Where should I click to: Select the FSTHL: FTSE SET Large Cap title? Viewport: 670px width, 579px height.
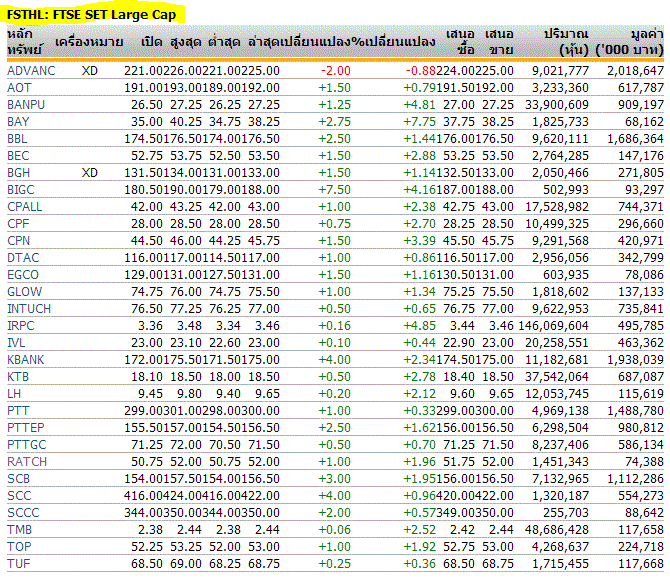(x=91, y=15)
